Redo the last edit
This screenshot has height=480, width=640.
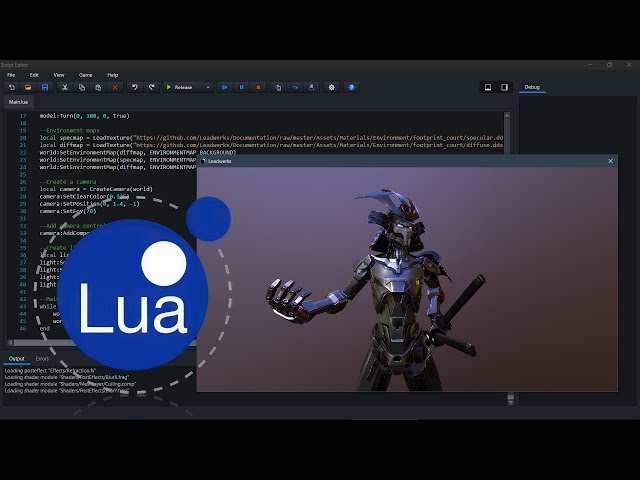(151, 87)
